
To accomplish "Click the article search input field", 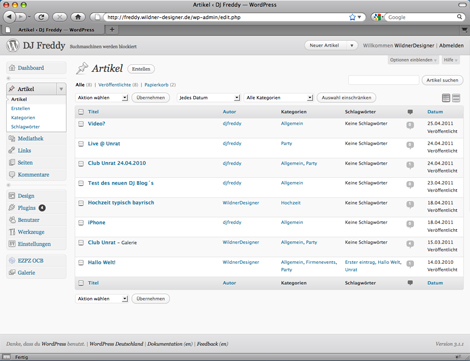I will click(384, 80).
